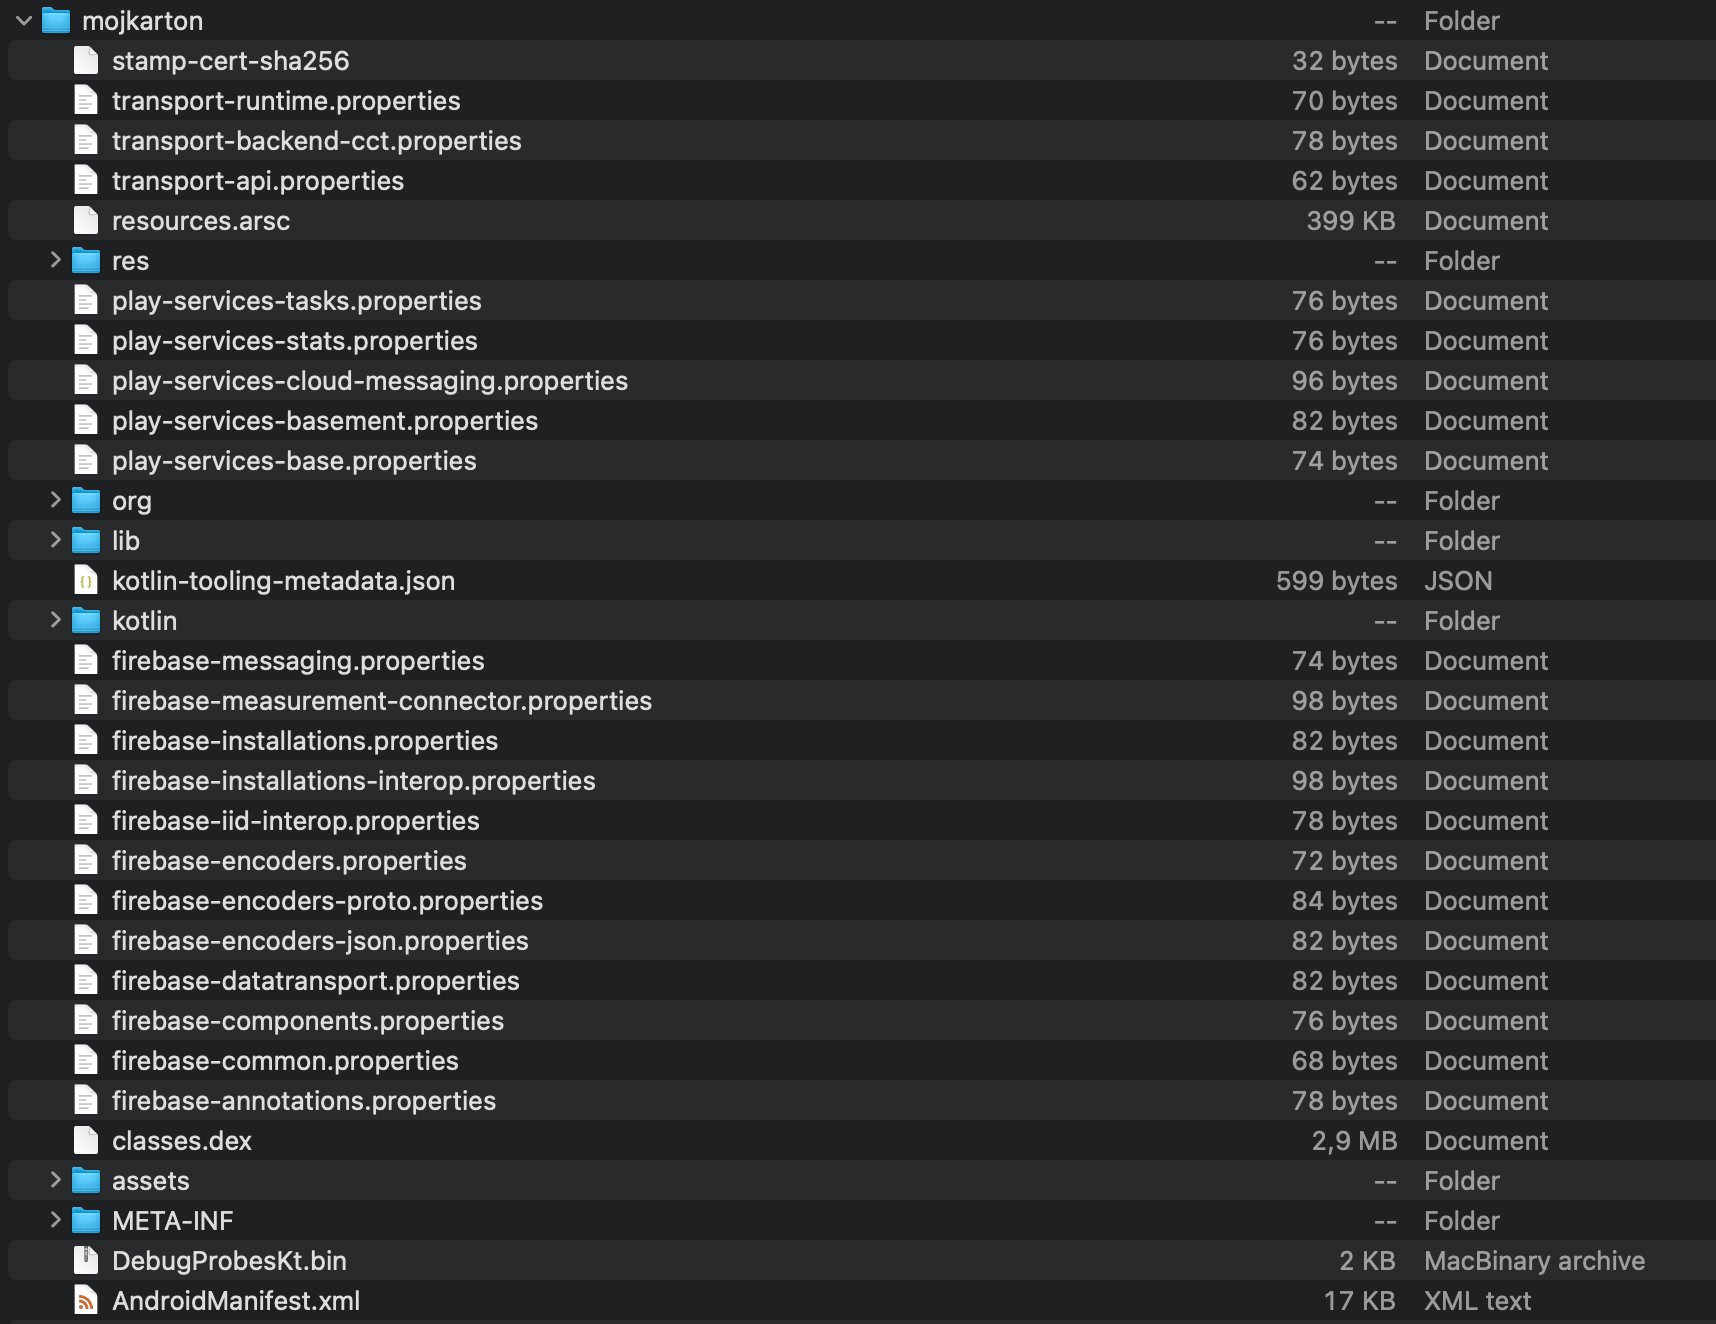Select play-services-base.properties file name
This screenshot has width=1716, height=1324.
(294, 461)
